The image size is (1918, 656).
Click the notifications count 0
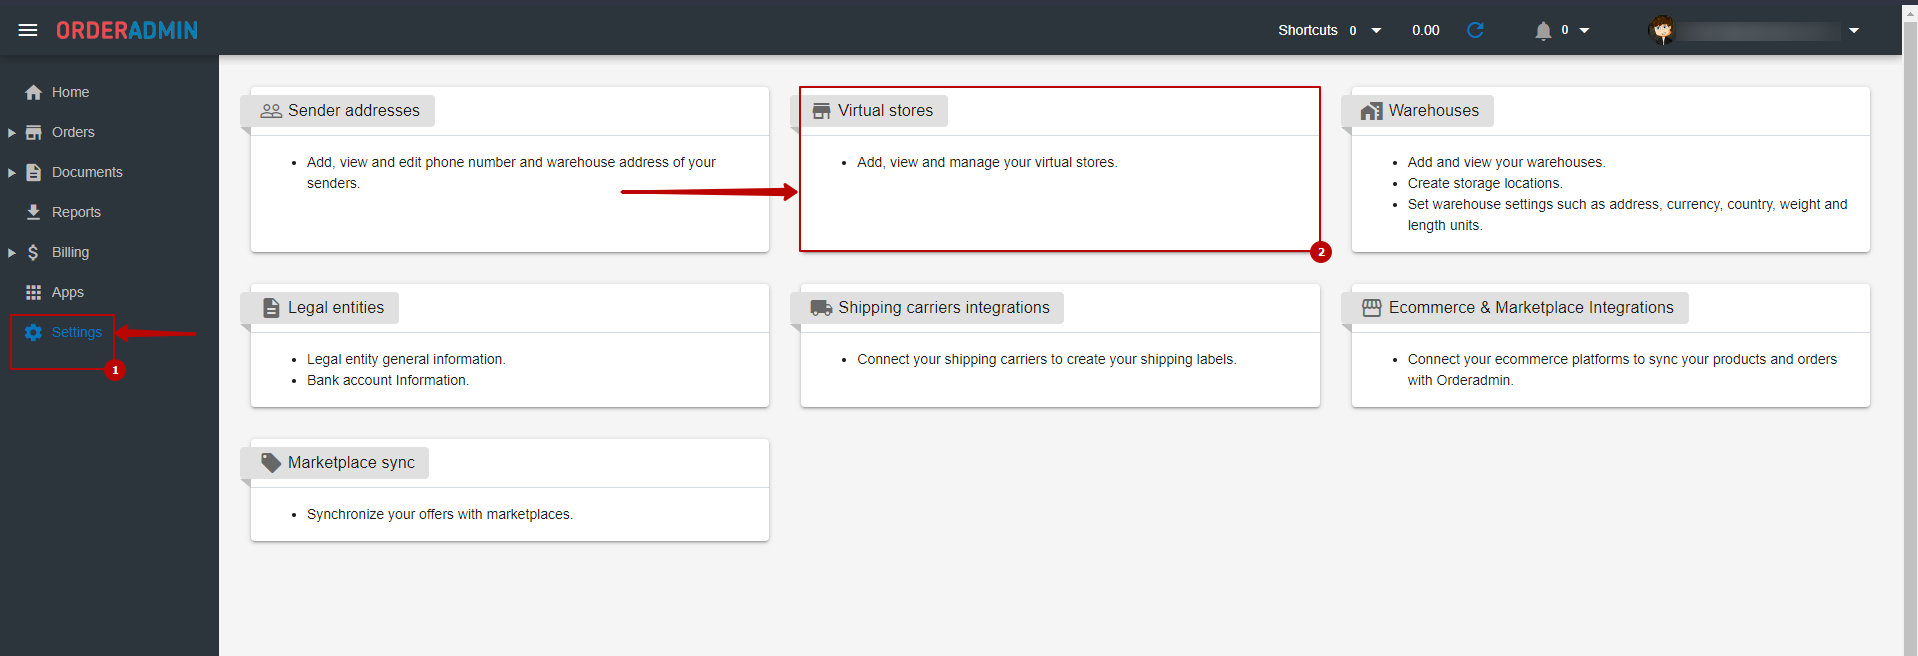[x=1565, y=30]
